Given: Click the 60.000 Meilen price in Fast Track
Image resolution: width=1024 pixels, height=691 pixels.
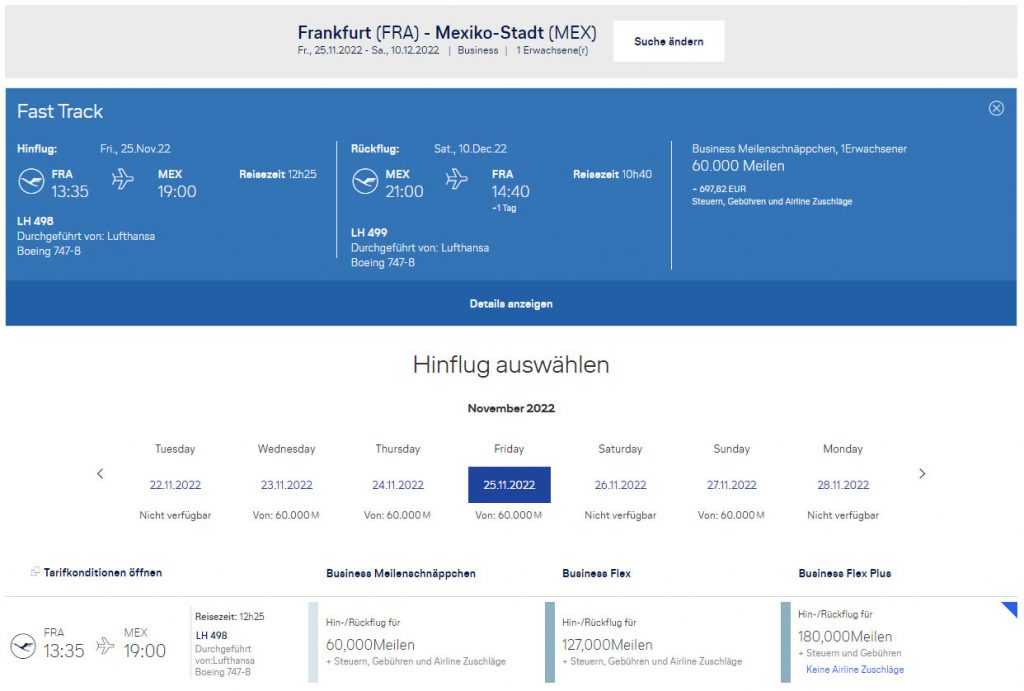Looking at the screenshot, I should pyautogui.click(x=738, y=166).
